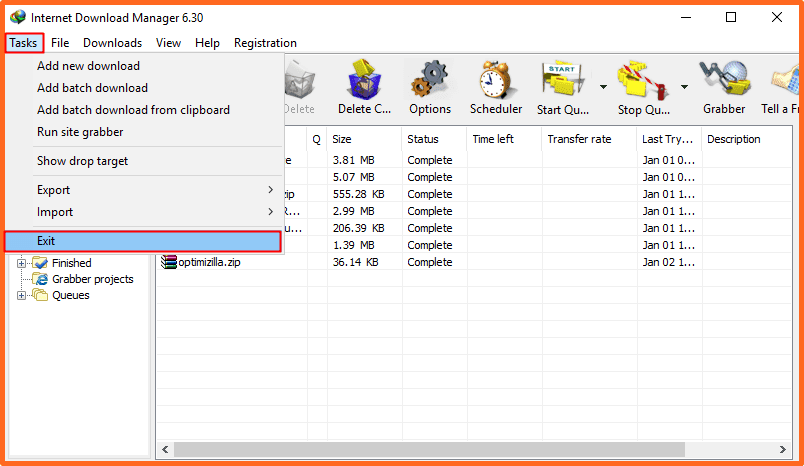804x466 pixels.
Task: Click the 5.07 MB size cell
Action: click(353, 177)
